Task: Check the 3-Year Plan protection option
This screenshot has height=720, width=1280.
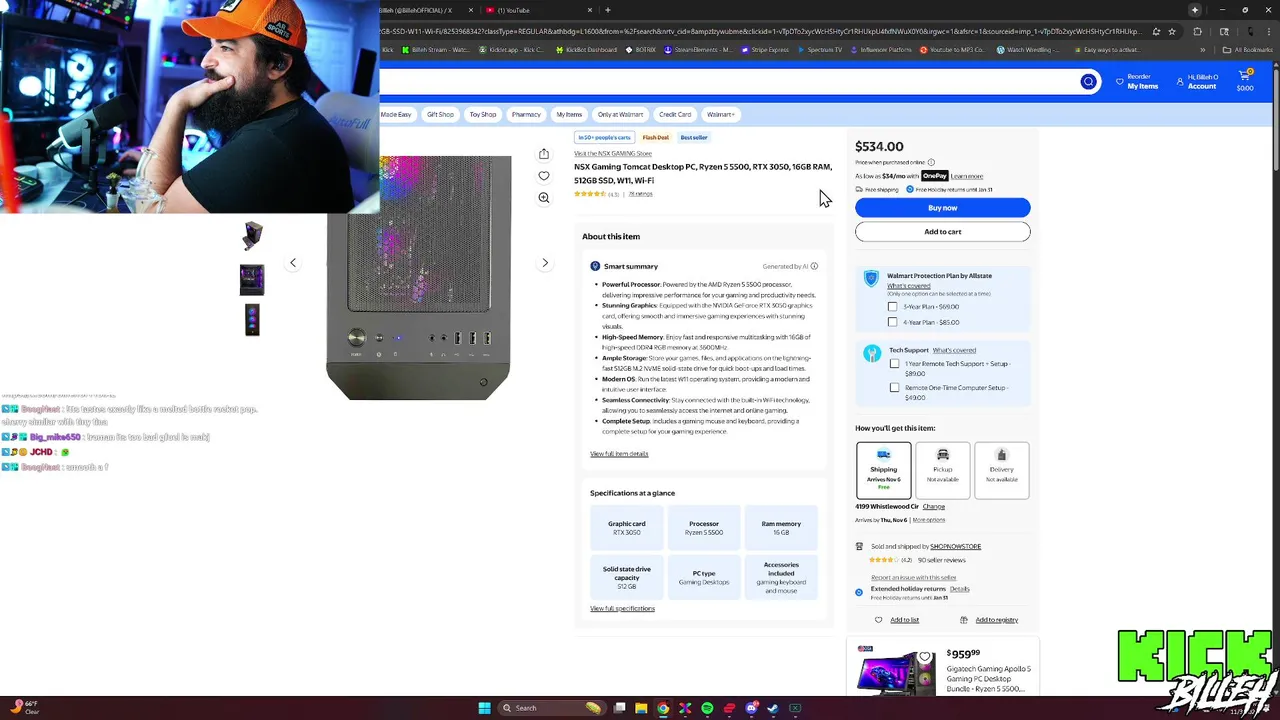Action: click(893, 307)
